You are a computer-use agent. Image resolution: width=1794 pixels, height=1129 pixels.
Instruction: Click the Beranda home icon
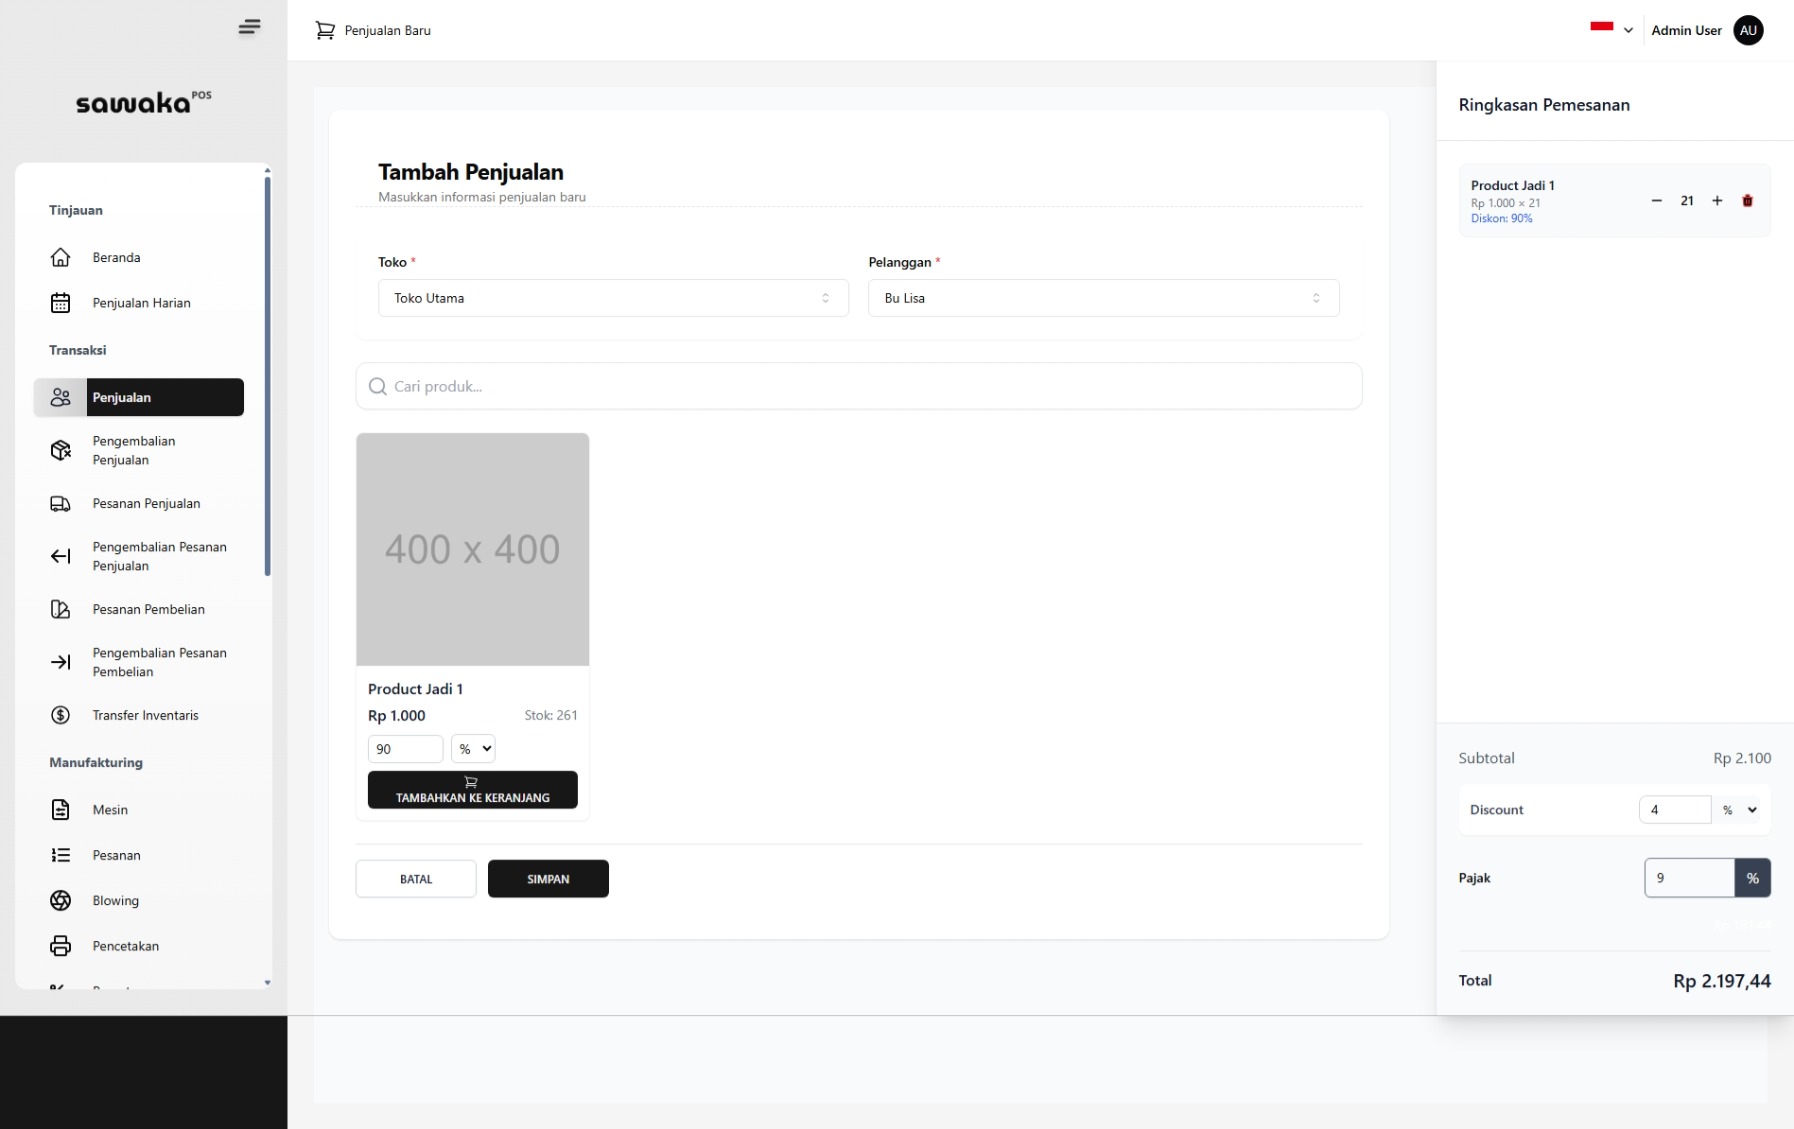pos(61,258)
